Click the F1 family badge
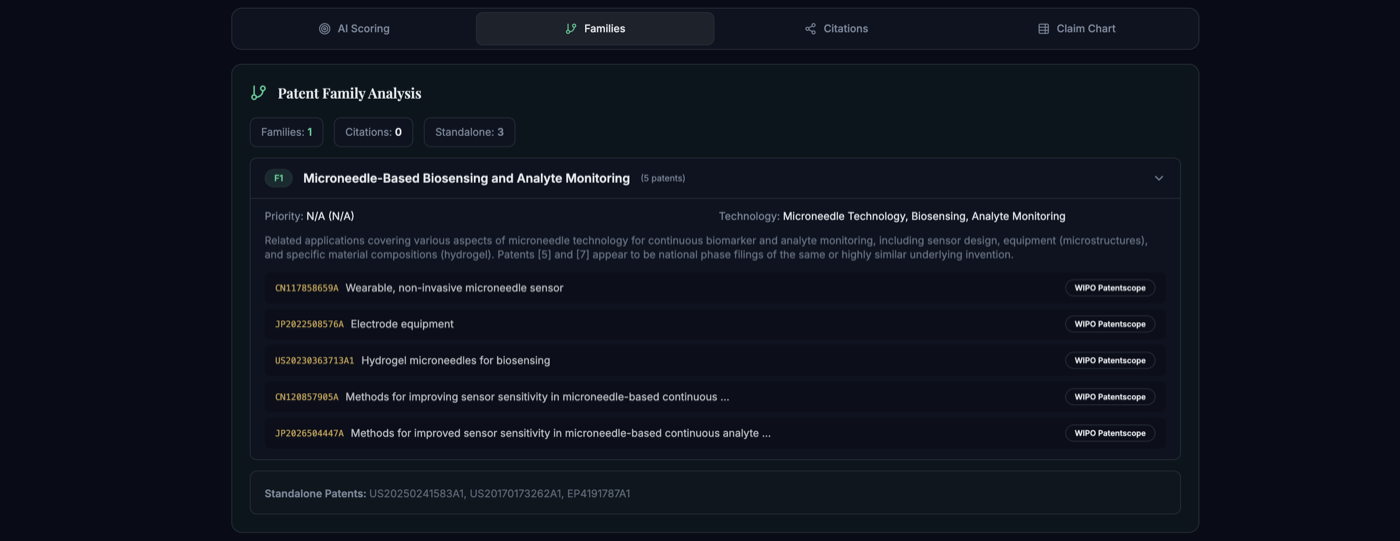The height and width of the screenshot is (541, 1400). click(279, 178)
